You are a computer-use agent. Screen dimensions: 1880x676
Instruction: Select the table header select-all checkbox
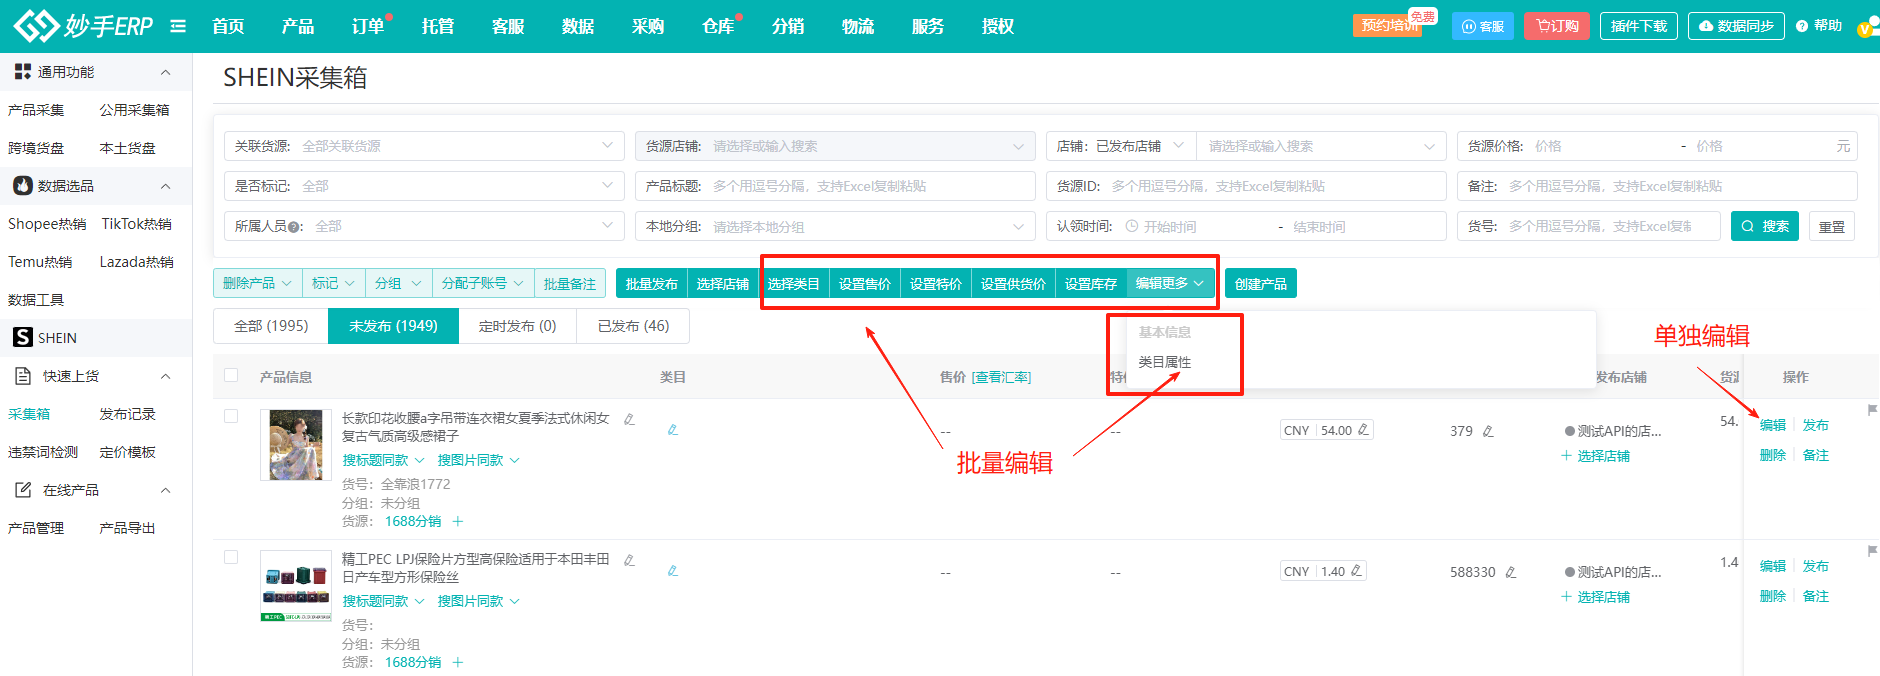tap(232, 376)
